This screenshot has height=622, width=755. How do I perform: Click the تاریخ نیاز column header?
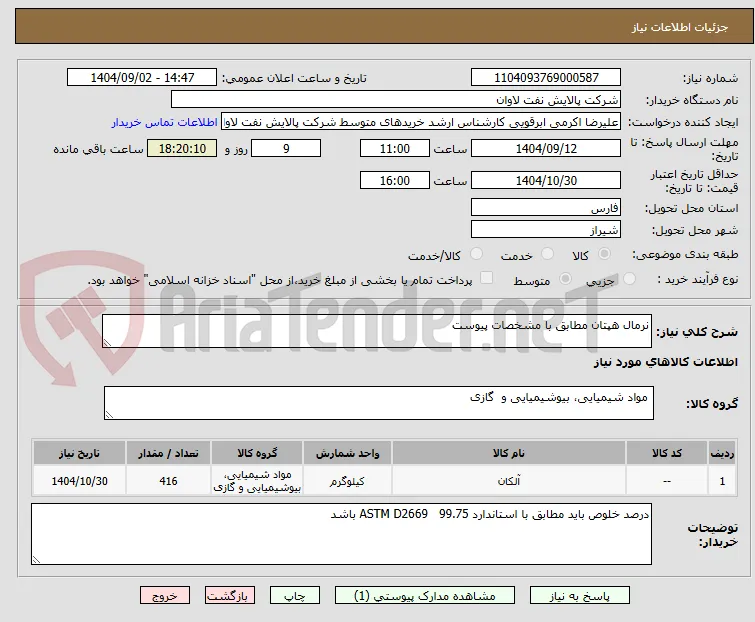(x=79, y=454)
